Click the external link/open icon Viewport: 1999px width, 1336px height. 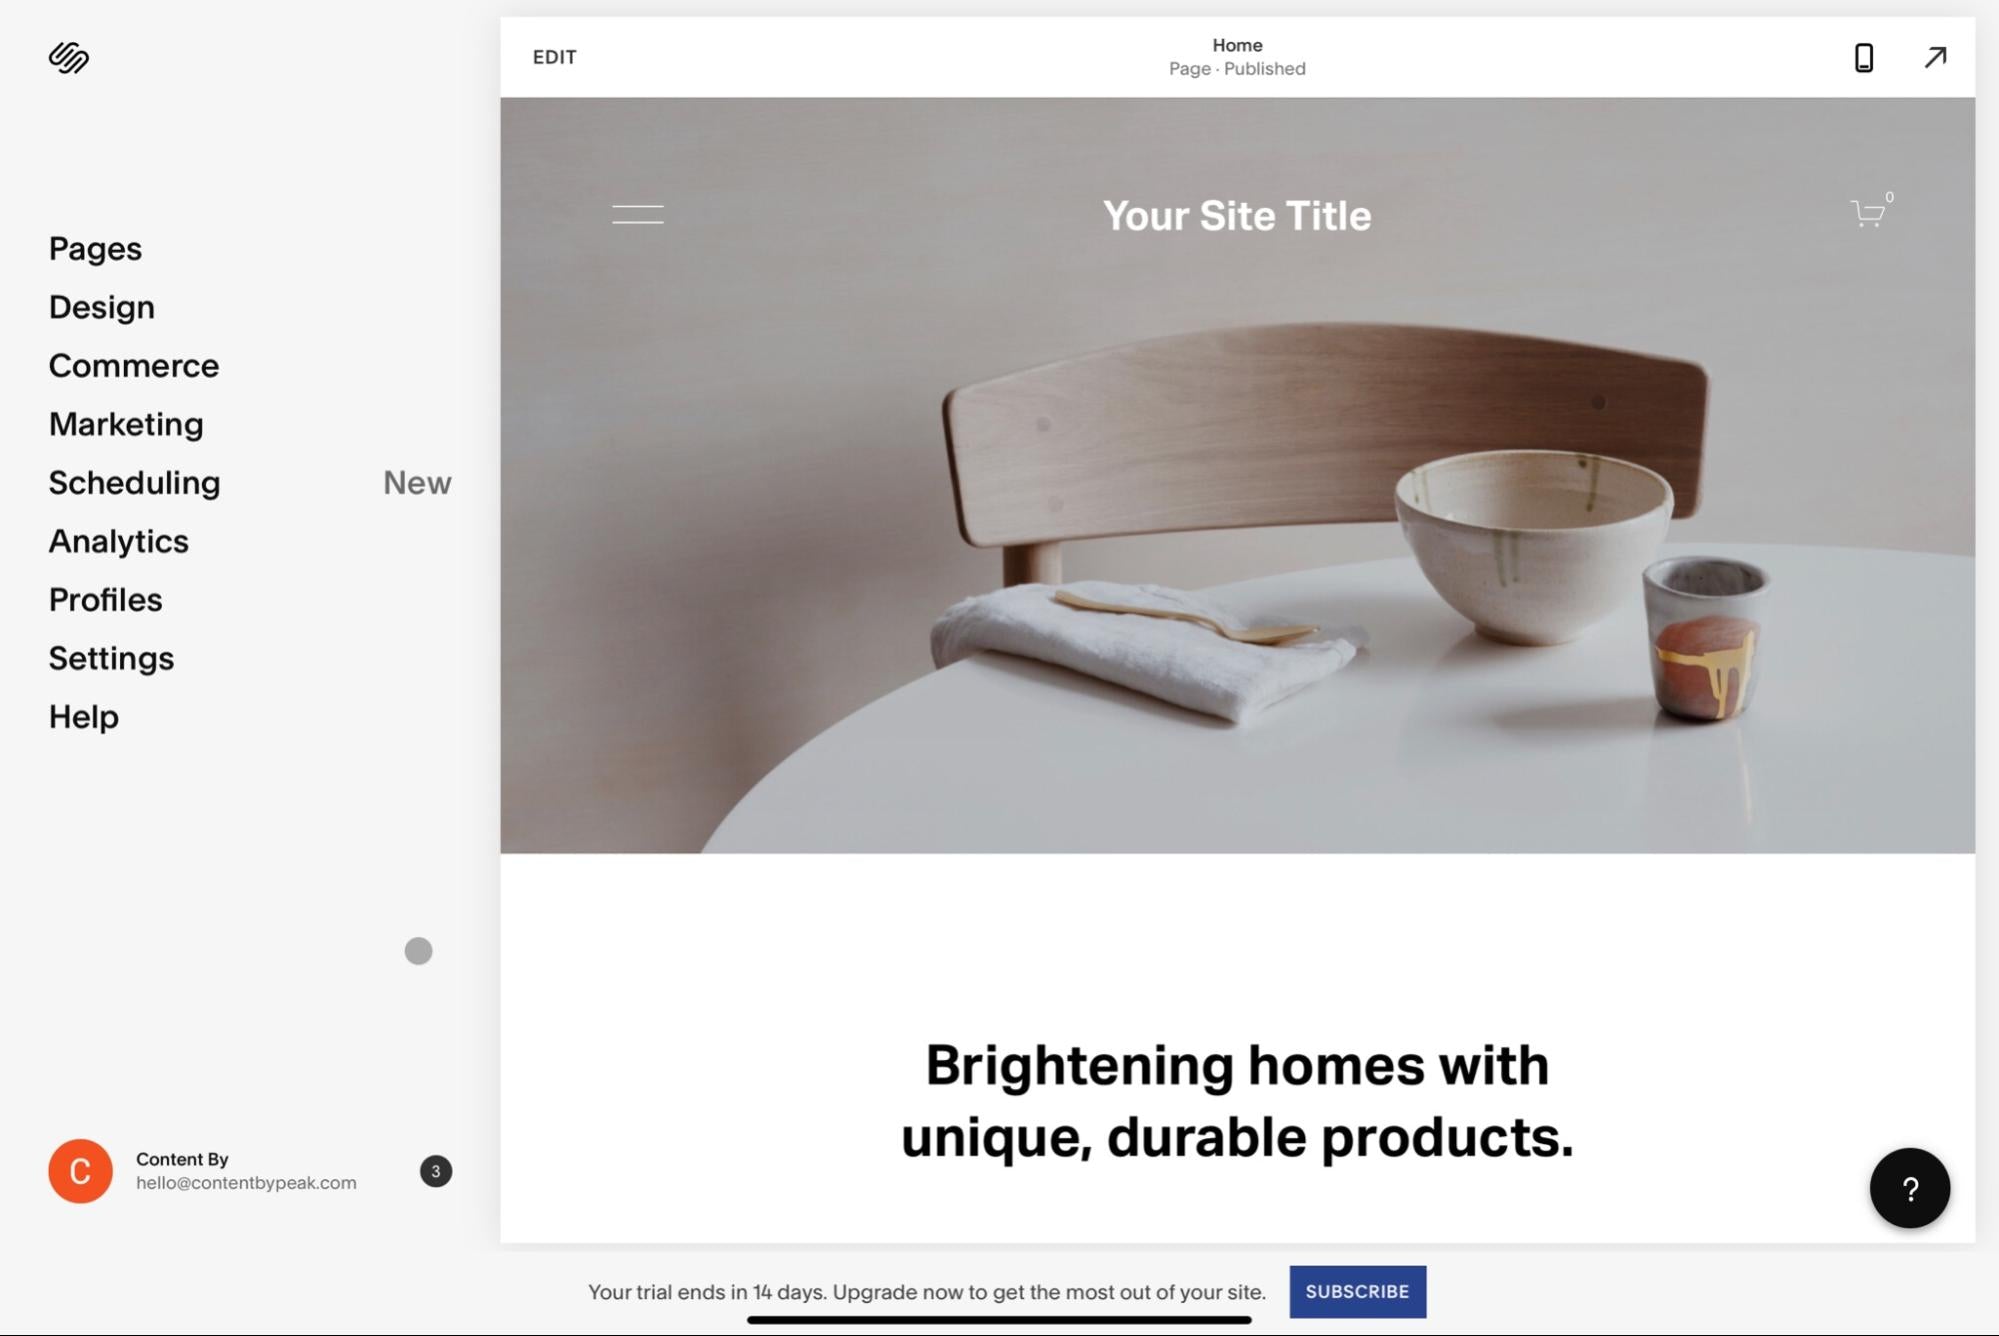[1935, 57]
